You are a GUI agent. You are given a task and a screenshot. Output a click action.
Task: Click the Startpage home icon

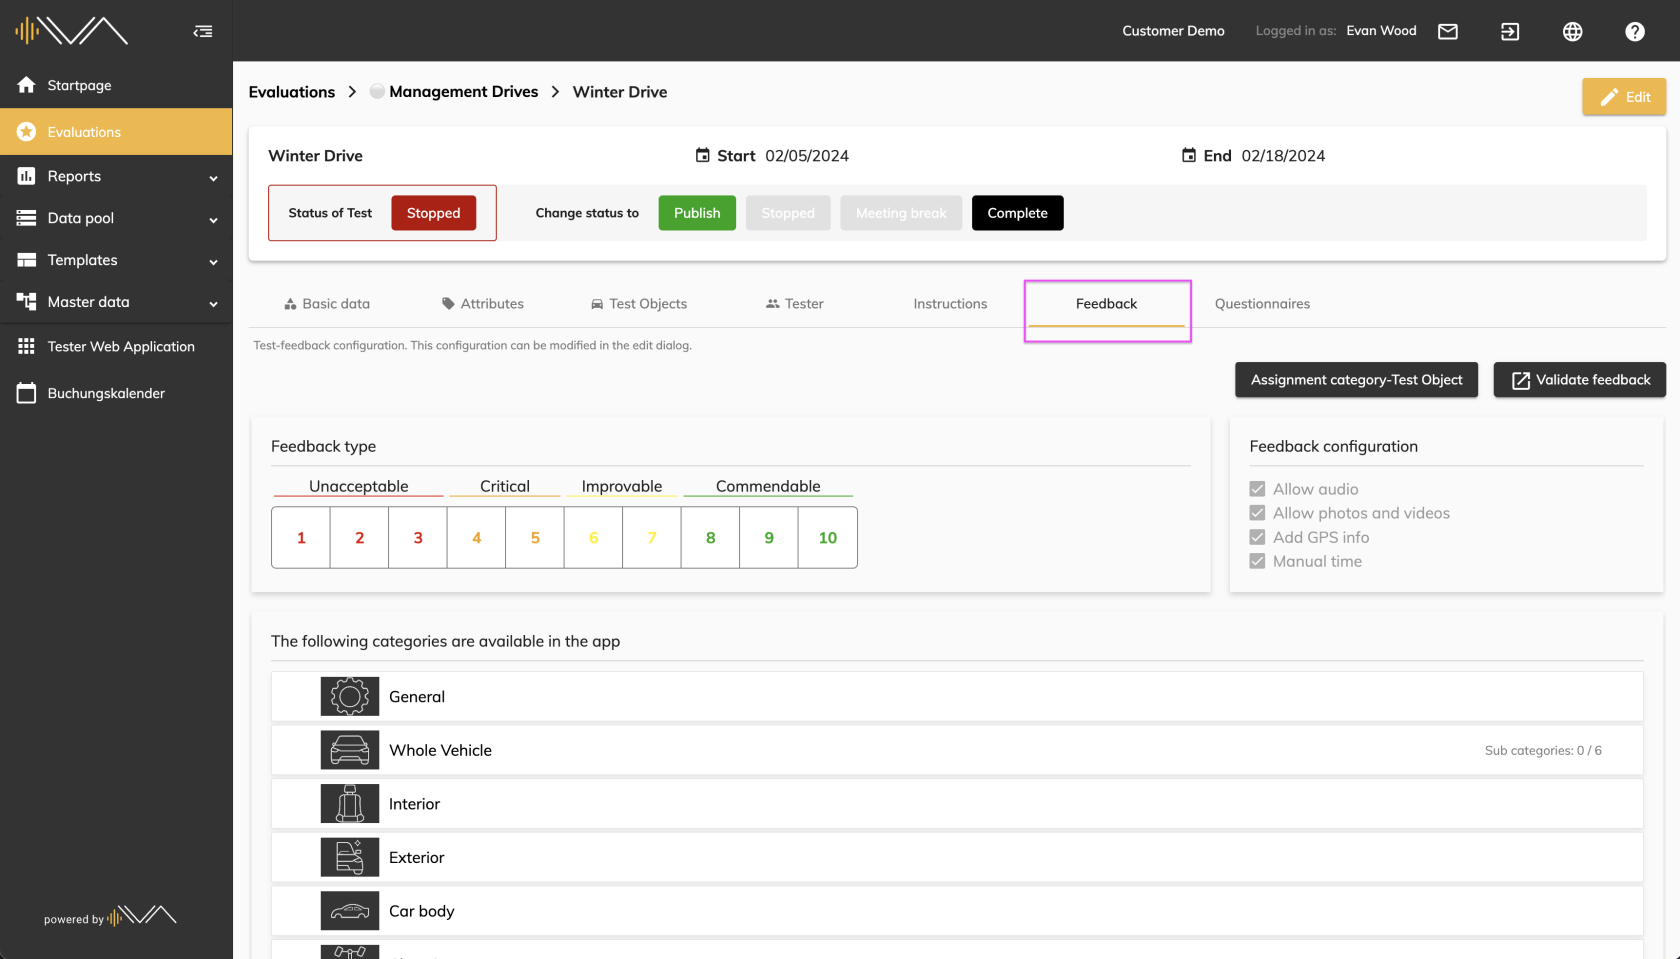pos(27,85)
